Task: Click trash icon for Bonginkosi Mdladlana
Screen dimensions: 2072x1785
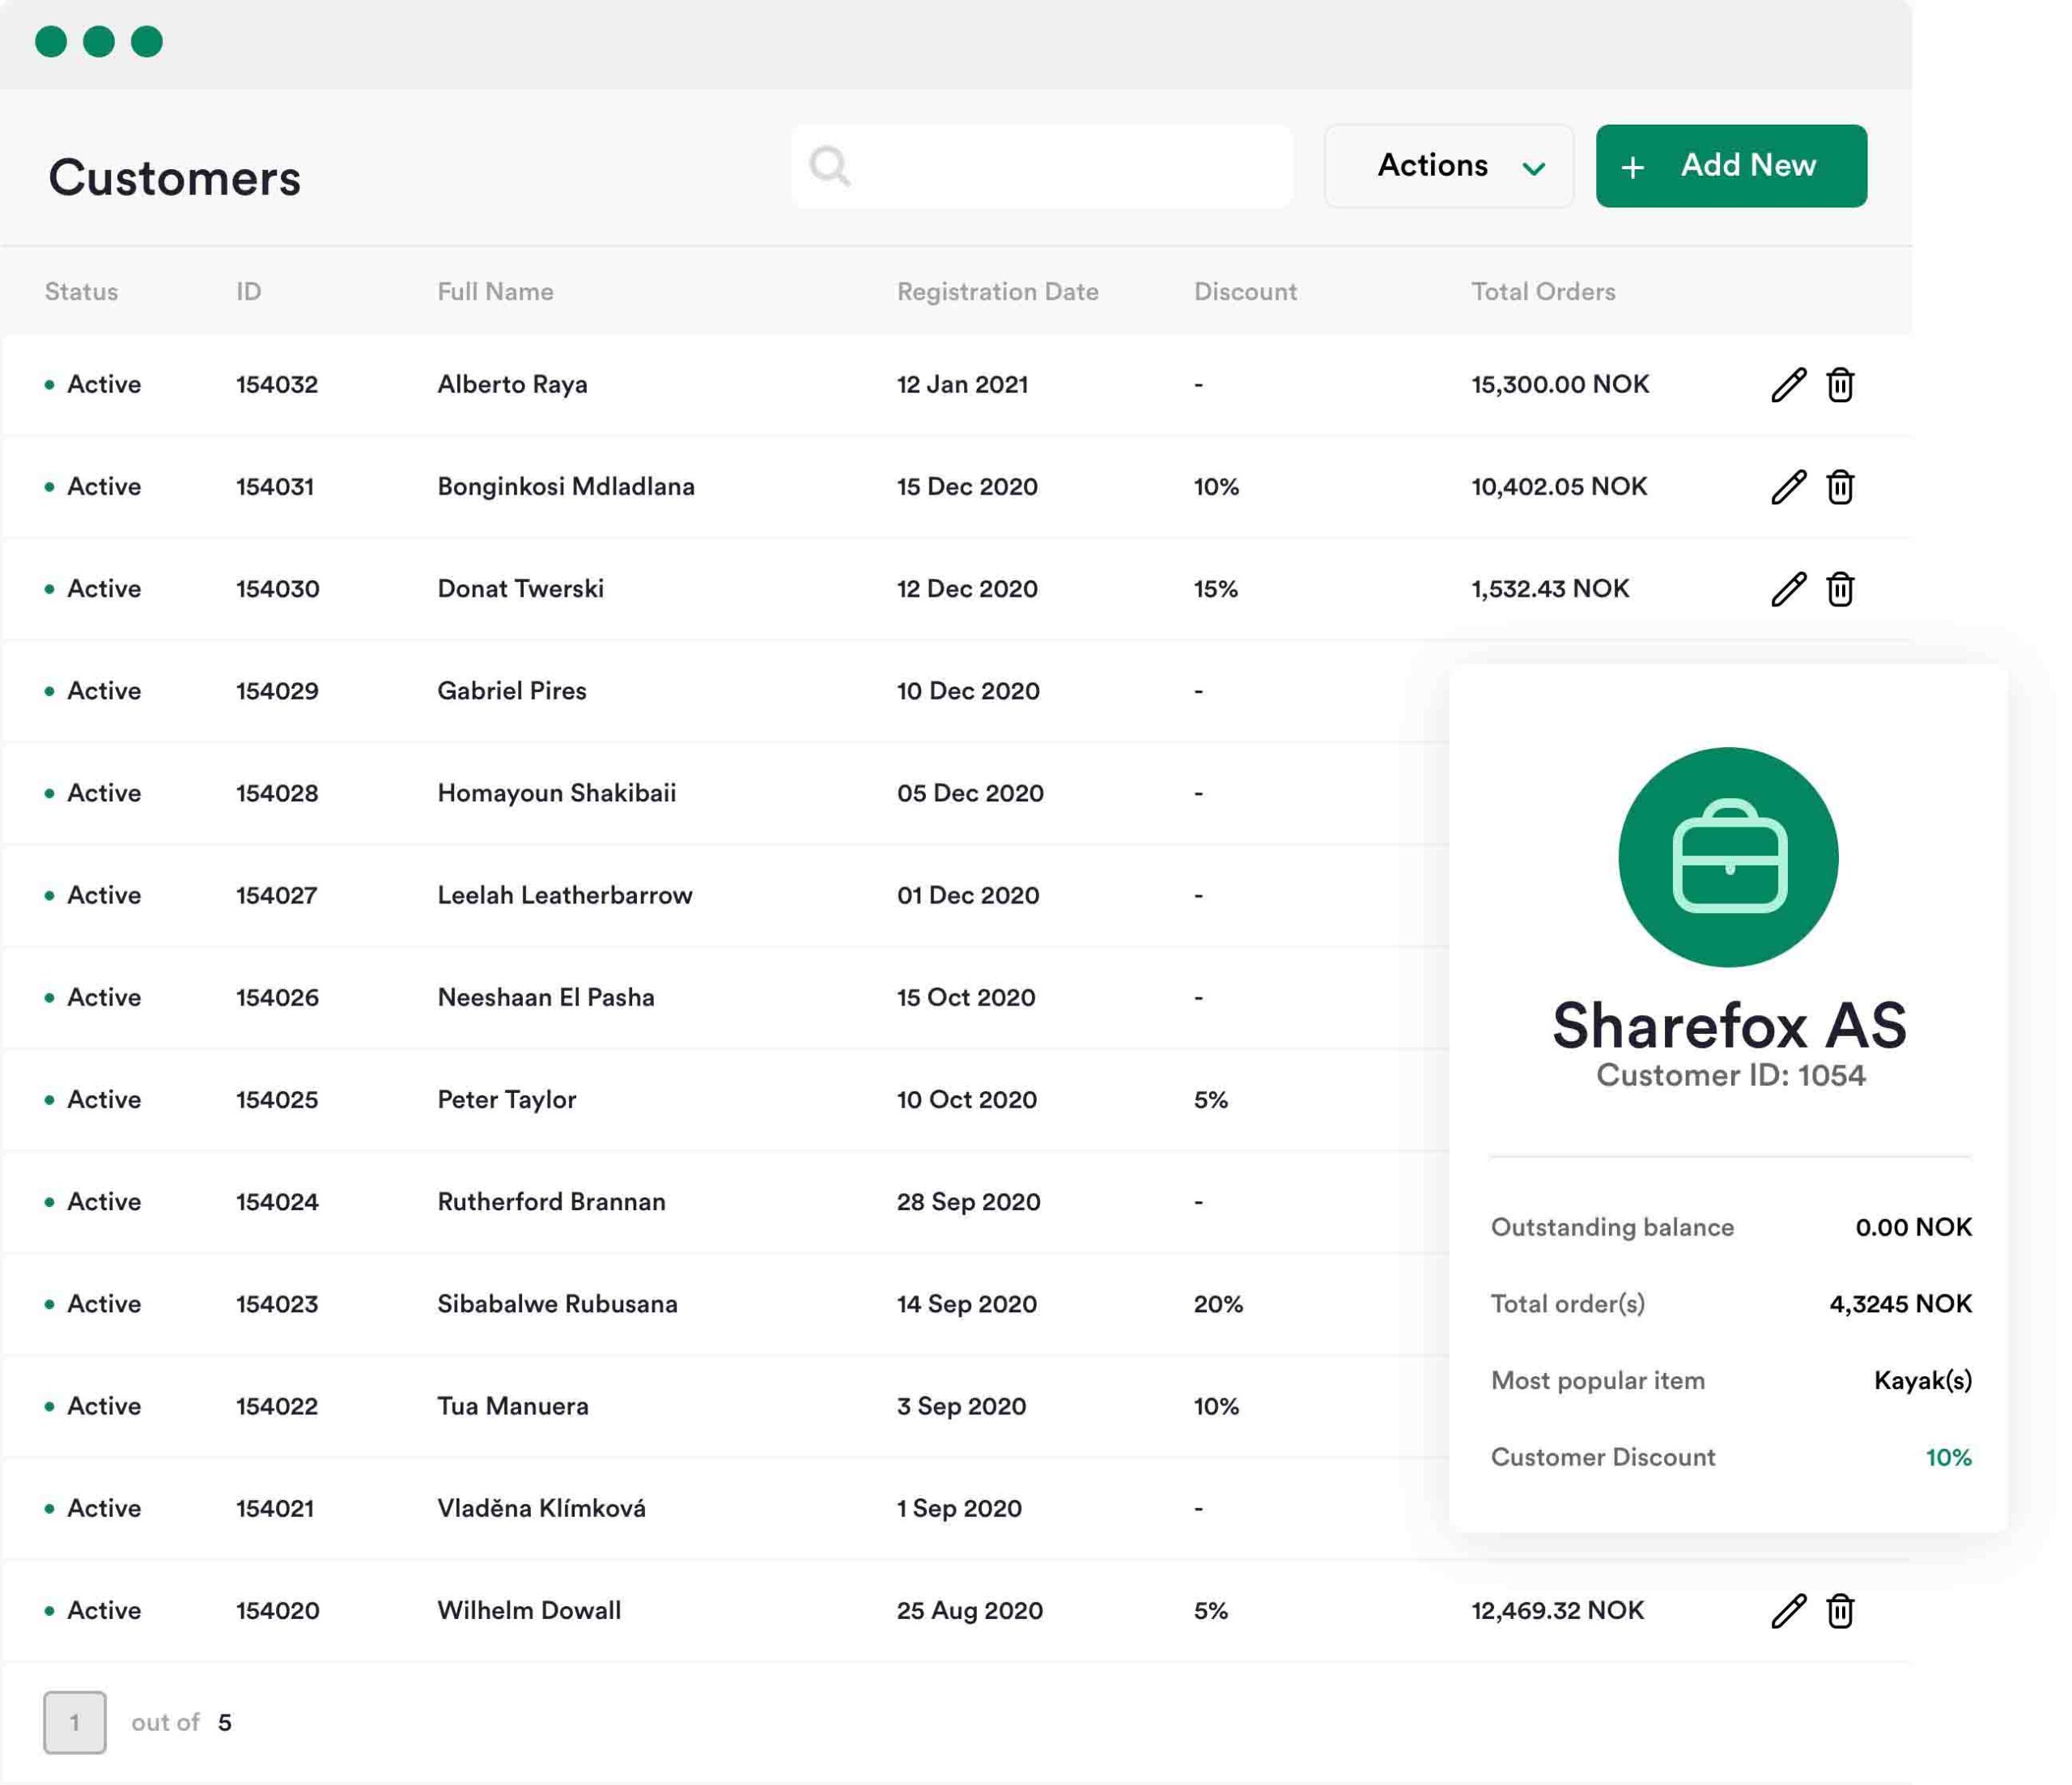Action: click(1840, 487)
